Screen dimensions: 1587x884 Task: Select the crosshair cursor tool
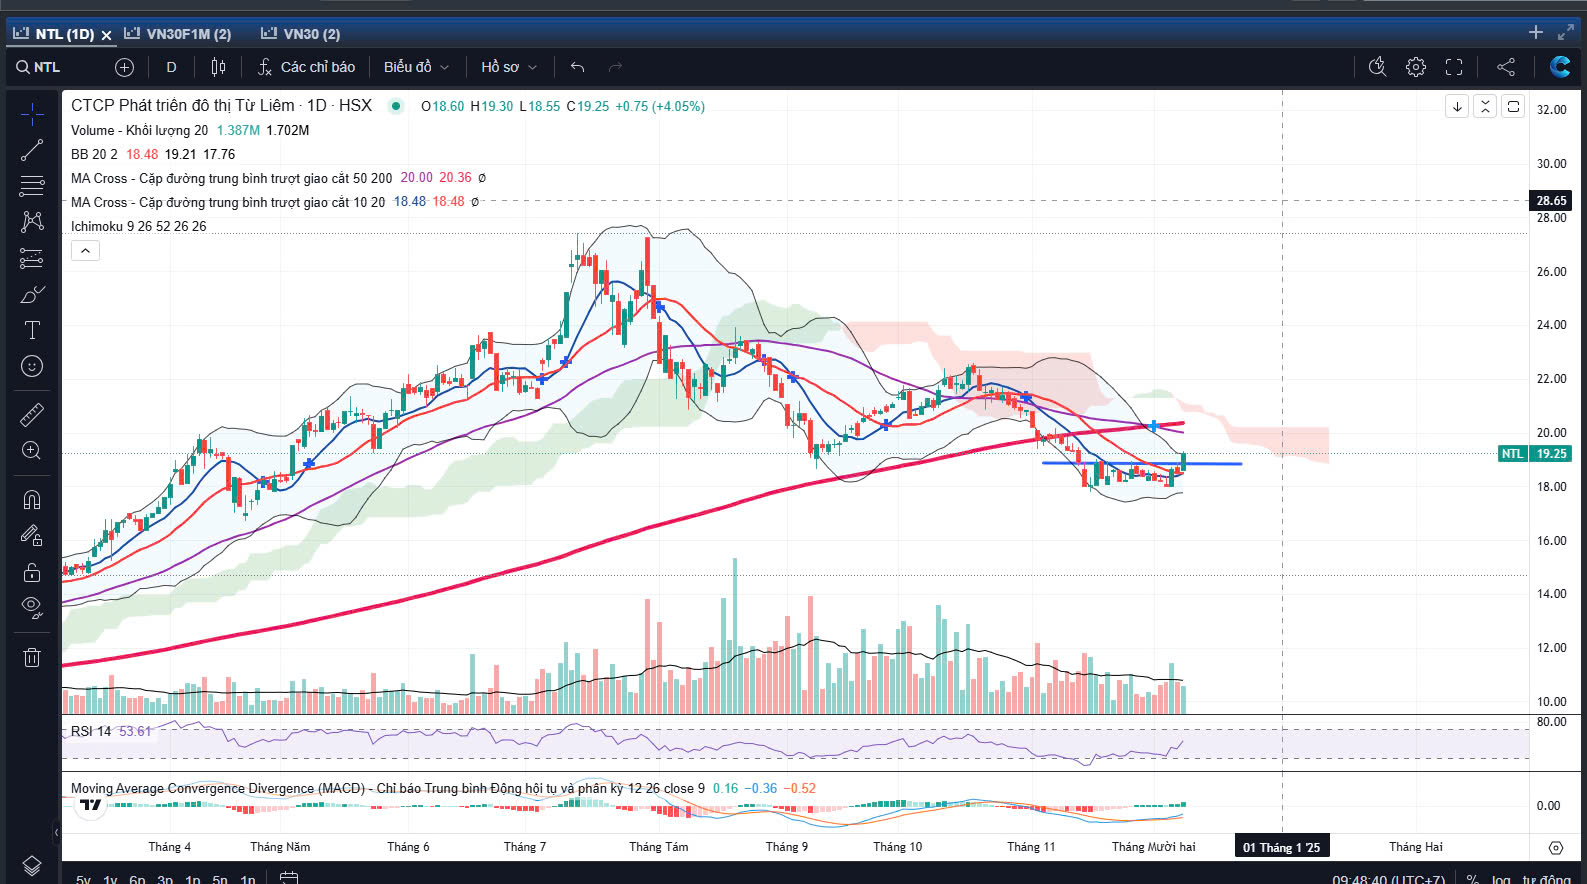[x=32, y=115]
